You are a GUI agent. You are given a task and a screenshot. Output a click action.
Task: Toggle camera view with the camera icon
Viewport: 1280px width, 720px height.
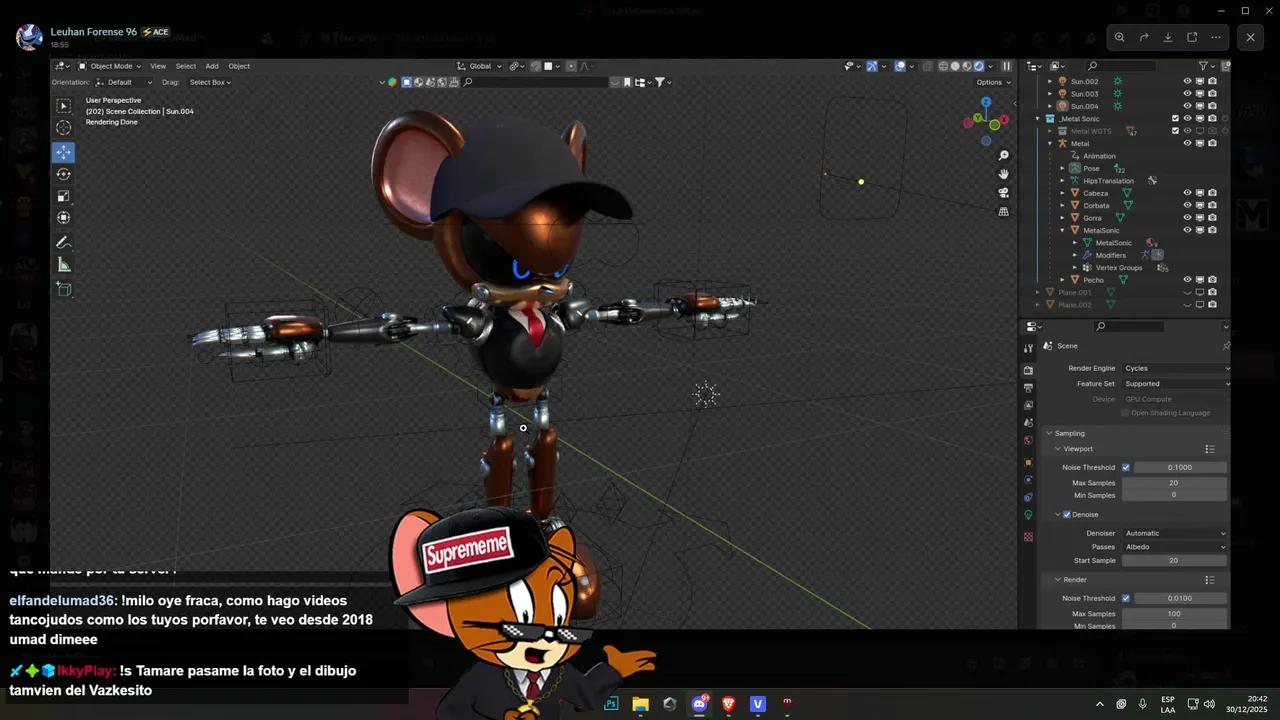pyautogui.click(x=1004, y=193)
